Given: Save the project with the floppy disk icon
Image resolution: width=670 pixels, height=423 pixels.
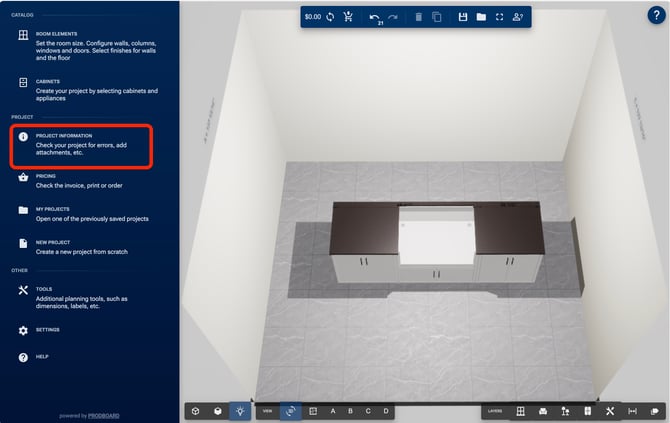Looking at the screenshot, I should pos(463,17).
